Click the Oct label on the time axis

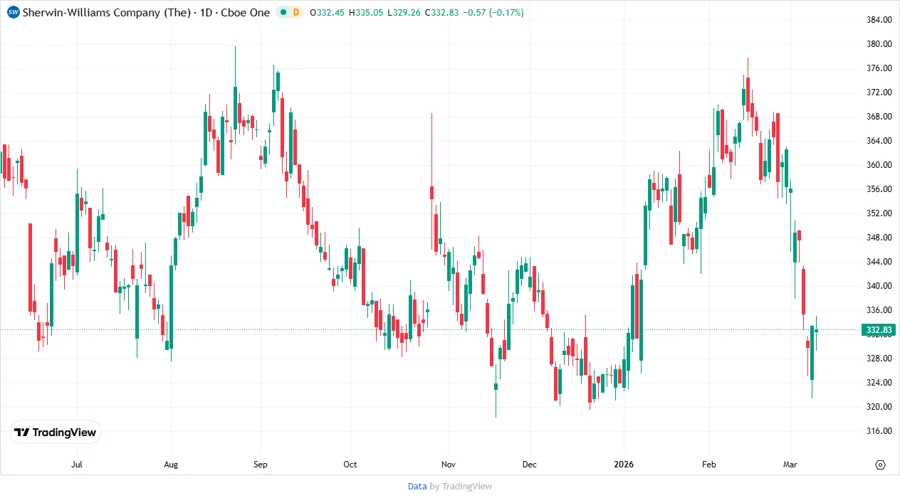click(x=350, y=464)
